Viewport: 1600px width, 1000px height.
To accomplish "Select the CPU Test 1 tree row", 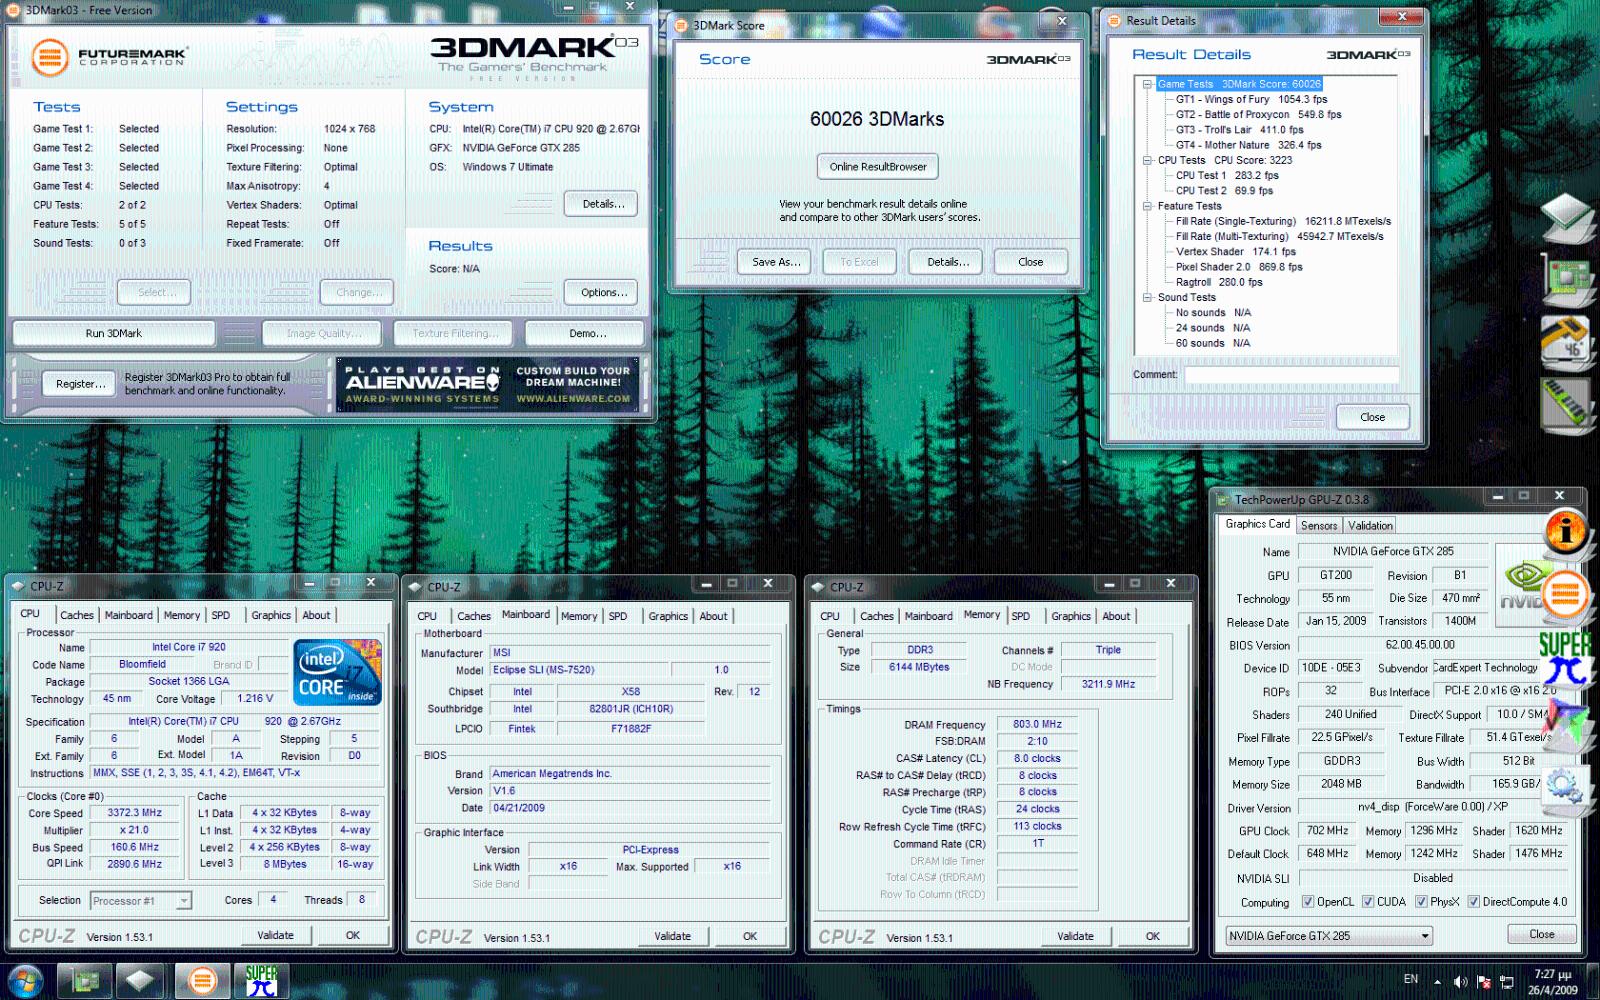I will (x=1227, y=175).
